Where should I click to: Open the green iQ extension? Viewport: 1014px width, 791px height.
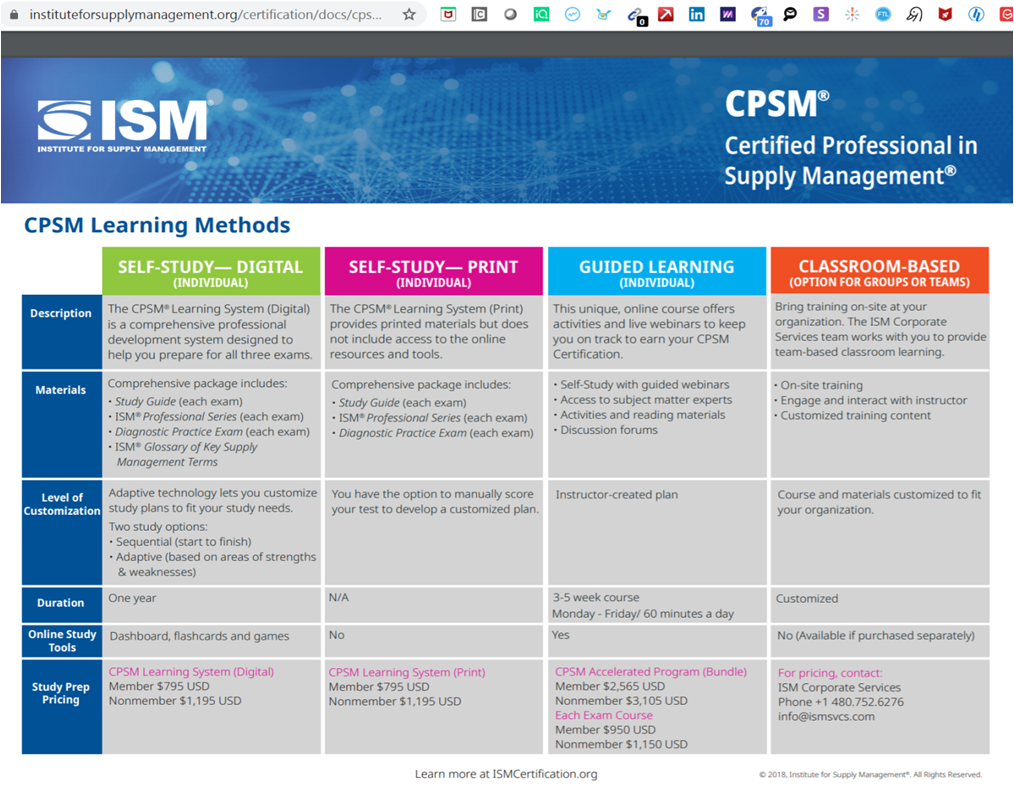[541, 14]
